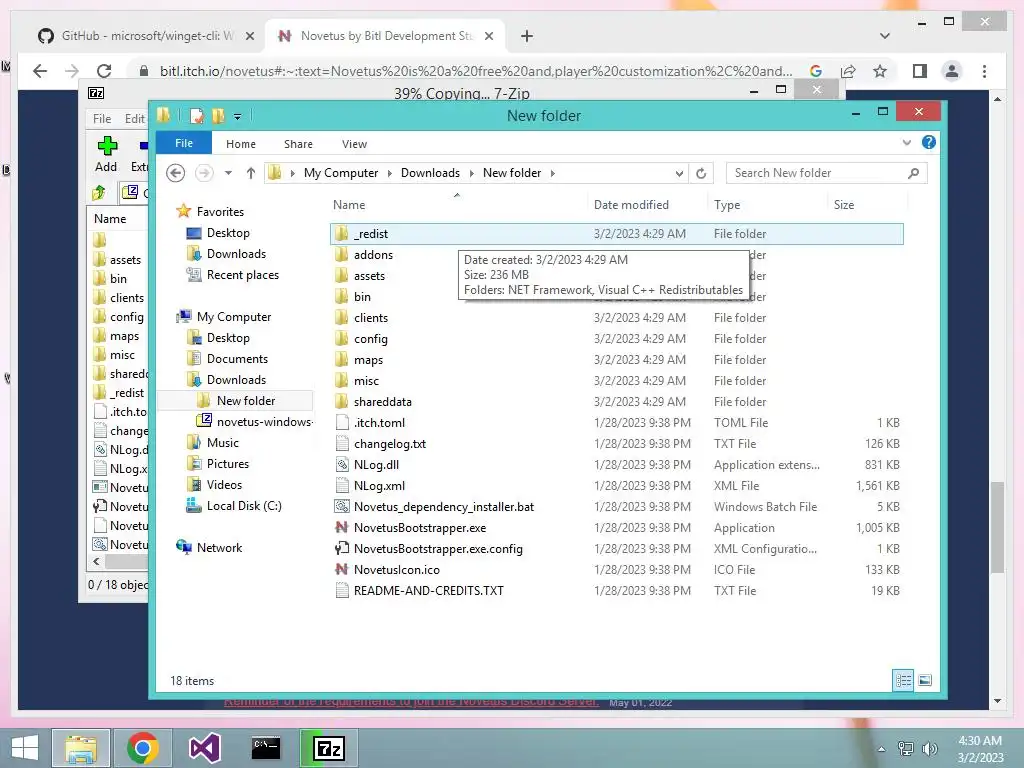Click the Chrome reload page icon

tap(104, 71)
